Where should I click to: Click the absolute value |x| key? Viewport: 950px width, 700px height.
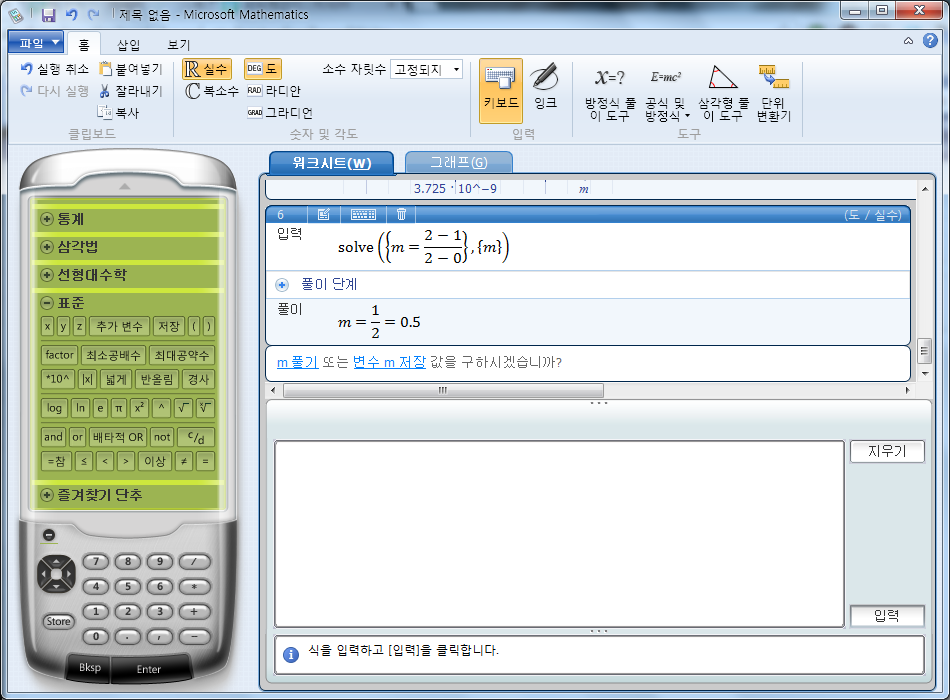[87, 379]
